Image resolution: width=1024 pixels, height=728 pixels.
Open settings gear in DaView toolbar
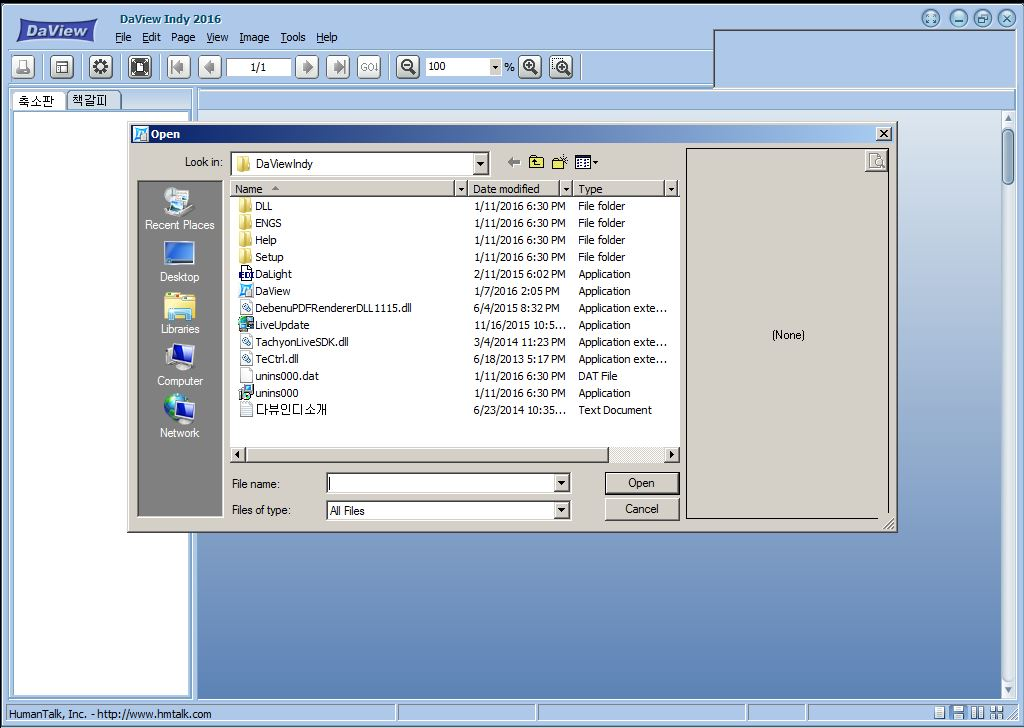101,67
